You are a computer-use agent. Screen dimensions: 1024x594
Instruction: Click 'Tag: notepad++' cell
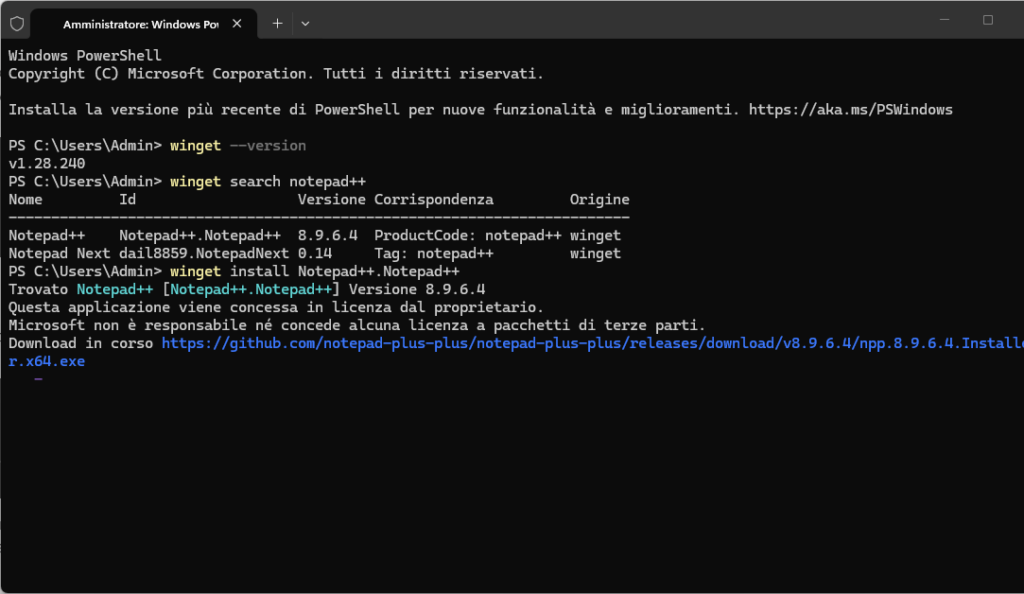434,253
